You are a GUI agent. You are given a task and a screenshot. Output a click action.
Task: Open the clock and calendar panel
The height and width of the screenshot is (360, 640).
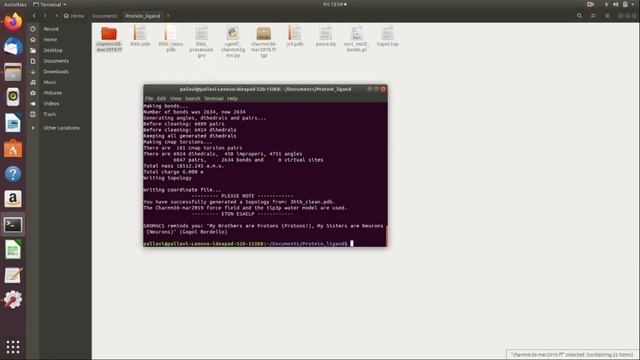click(x=335, y=4)
